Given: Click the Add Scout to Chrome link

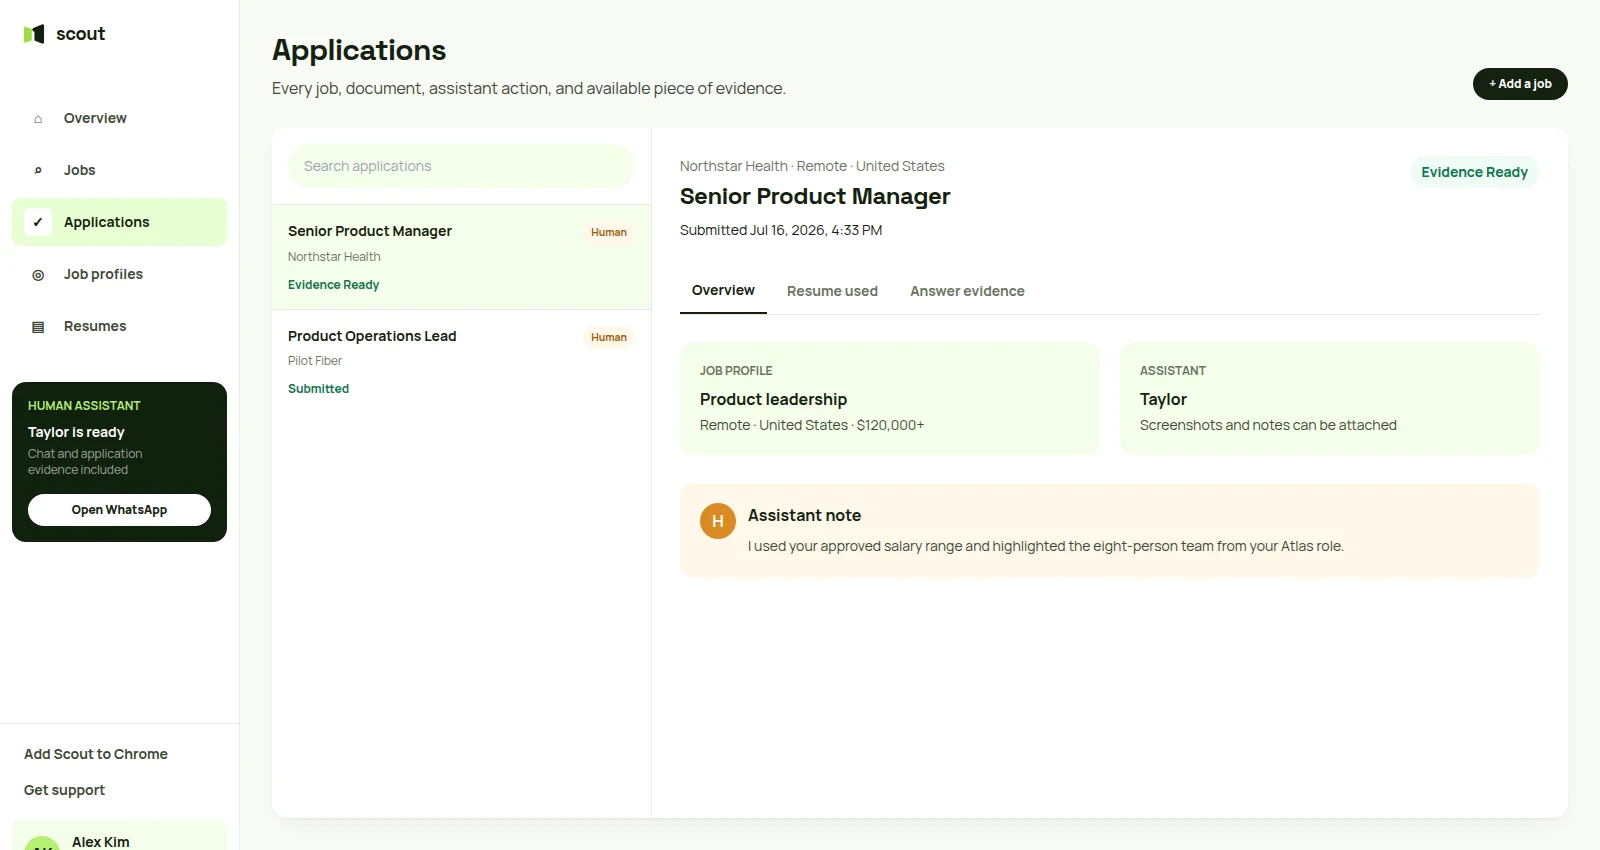Looking at the screenshot, I should 96,754.
